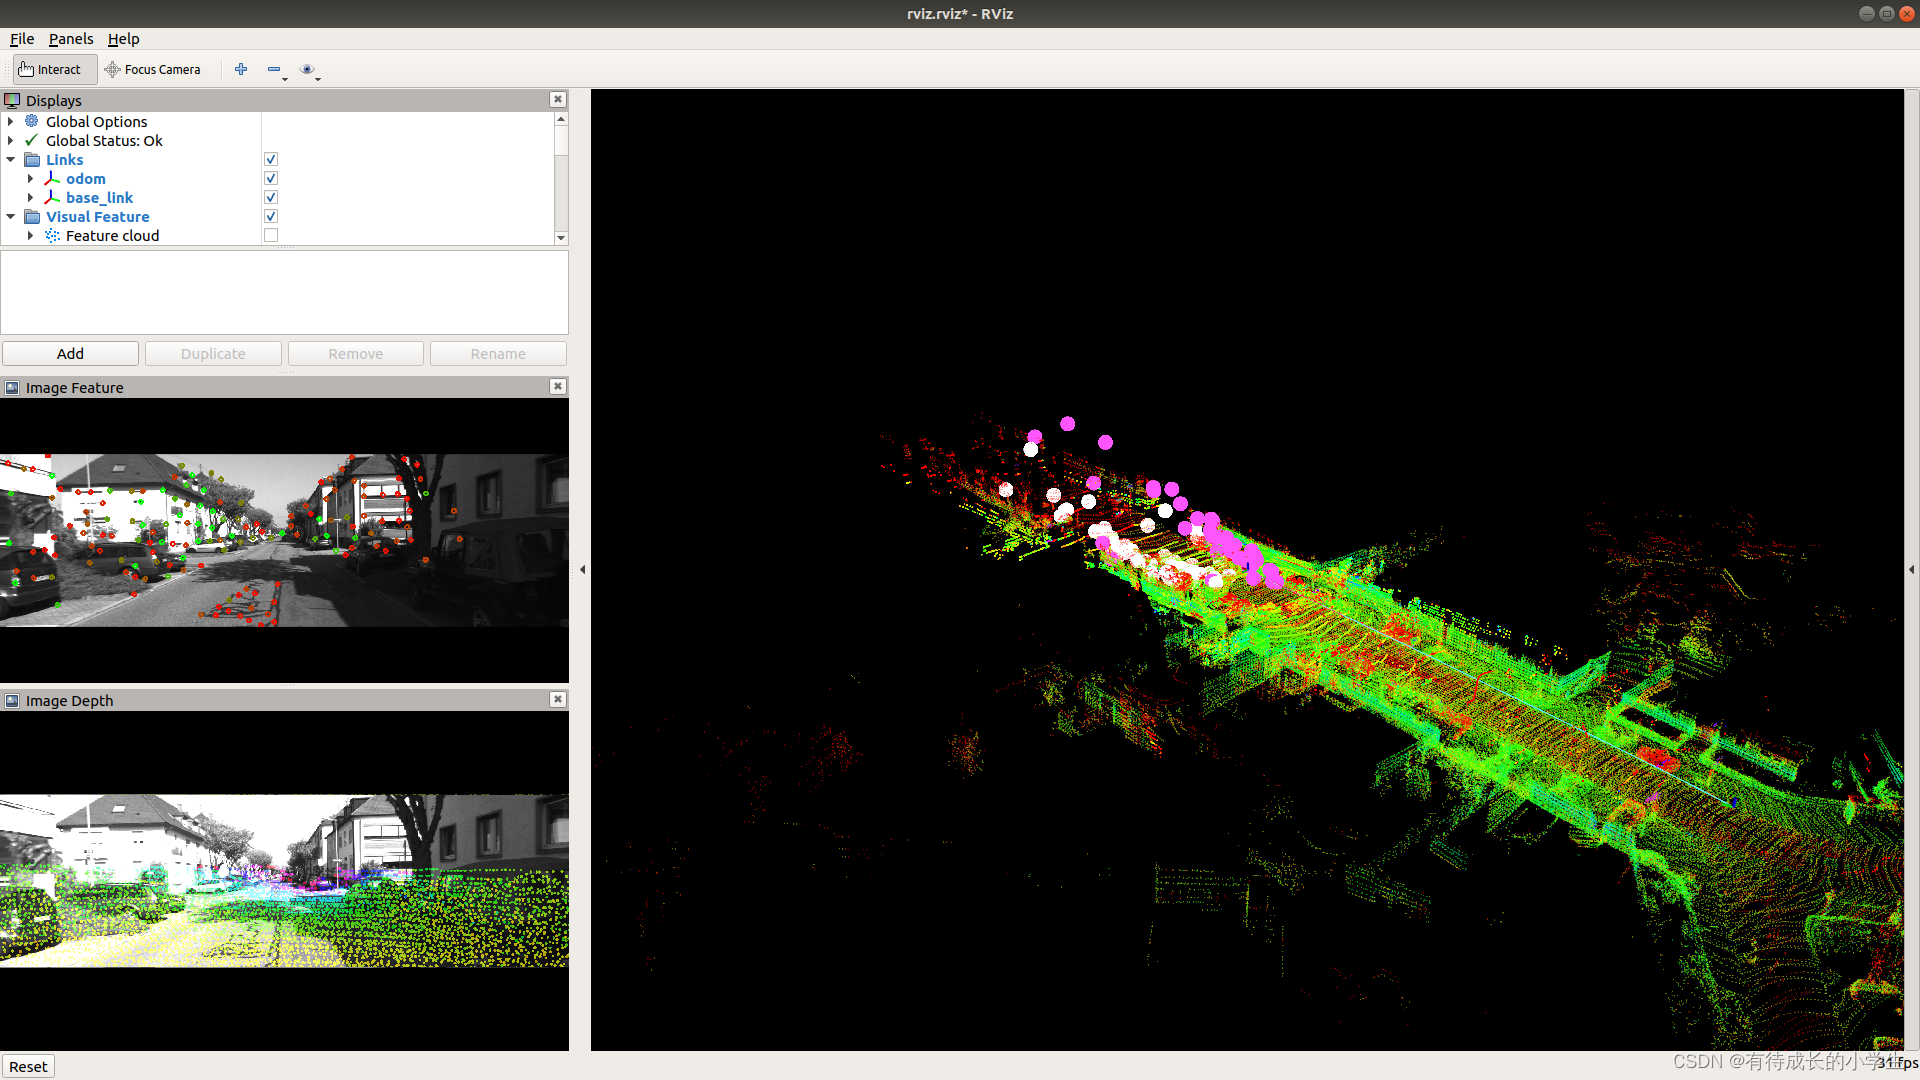The height and width of the screenshot is (1080, 1920).
Task: Click the plus add-tool icon
Action: 241,69
